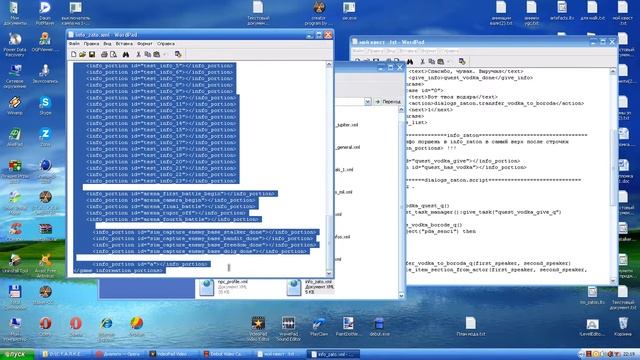The width and height of the screenshot is (640, 360).
Task: Open Print Preview from the toolbar
Action: coord(113,54)
